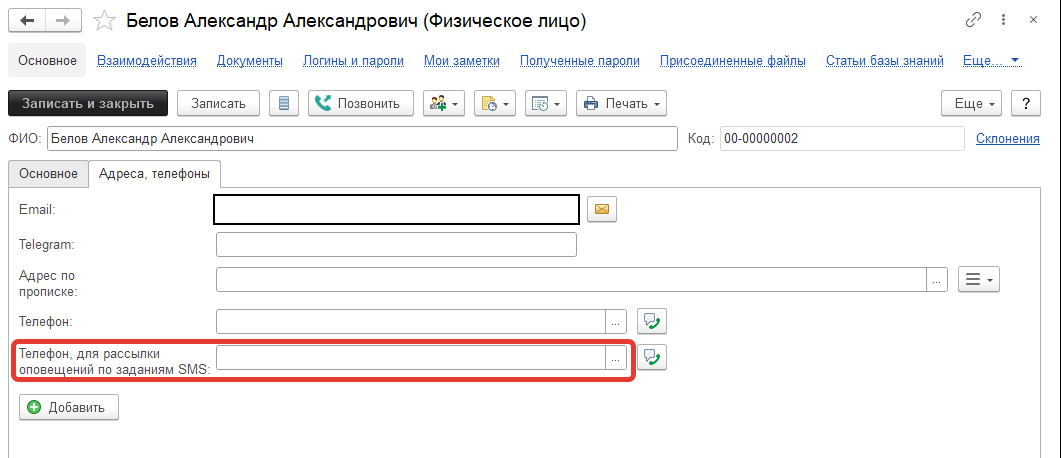
Task: Click the envelope icon next to Email
Action: pyautogui.click(x=602, y=209)
